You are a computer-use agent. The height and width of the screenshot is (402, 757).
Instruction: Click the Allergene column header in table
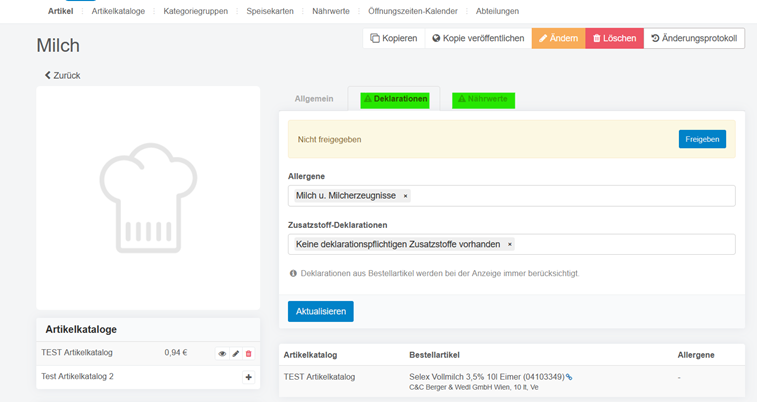(696, 355)
